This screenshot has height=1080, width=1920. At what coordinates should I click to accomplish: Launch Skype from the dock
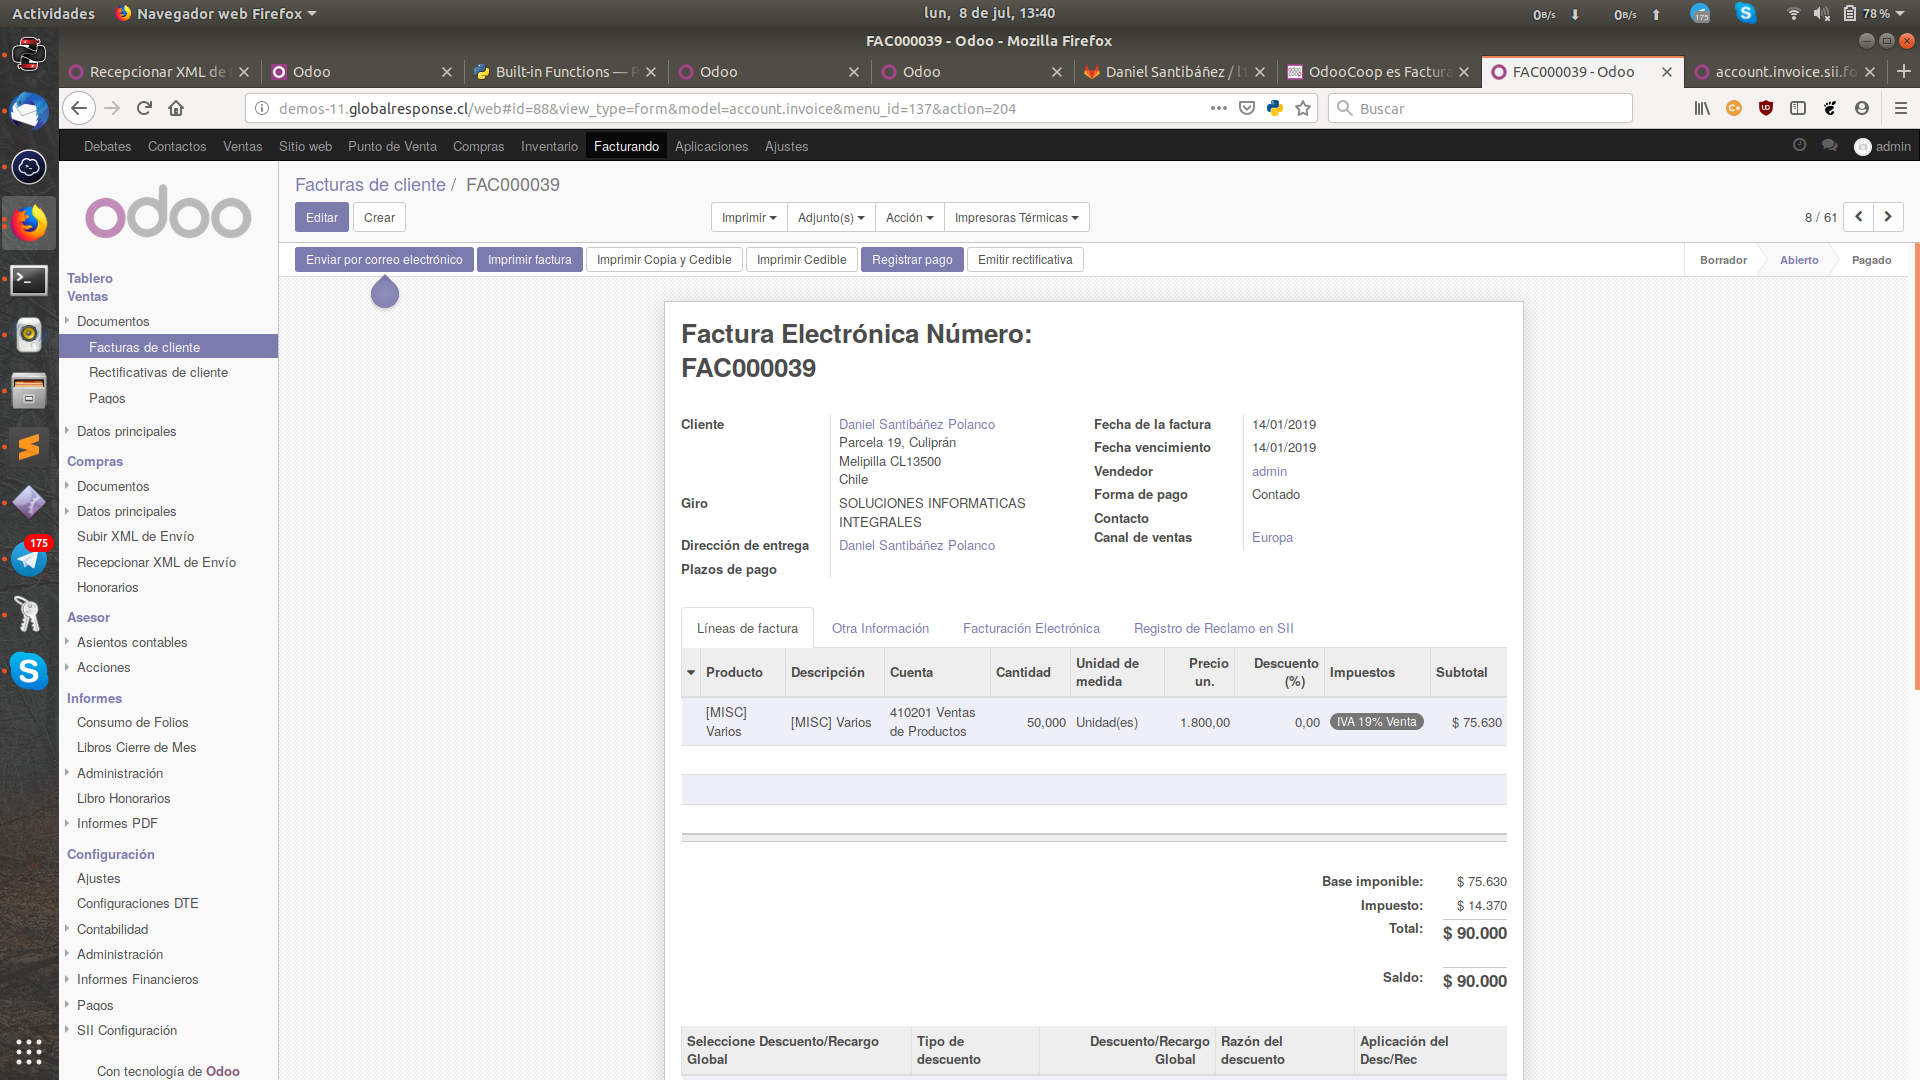click(29, 672)
